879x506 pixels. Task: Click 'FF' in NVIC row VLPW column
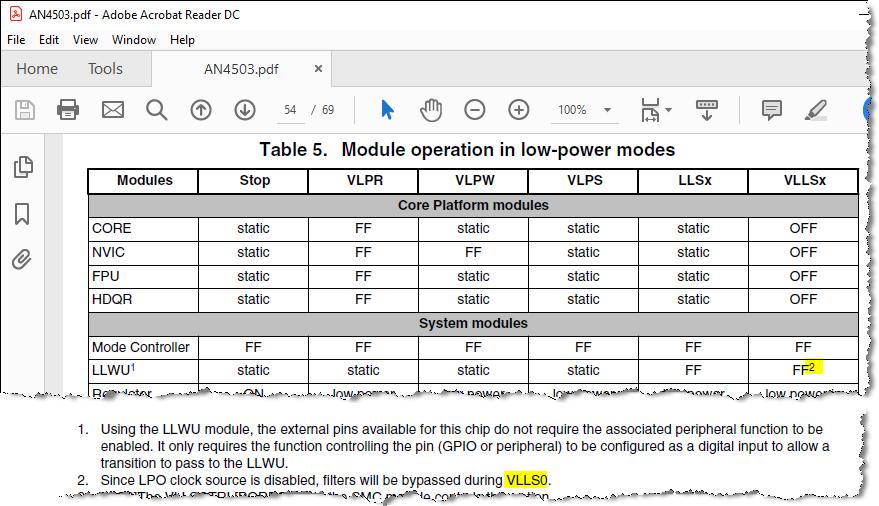click(x=473, y=253)
